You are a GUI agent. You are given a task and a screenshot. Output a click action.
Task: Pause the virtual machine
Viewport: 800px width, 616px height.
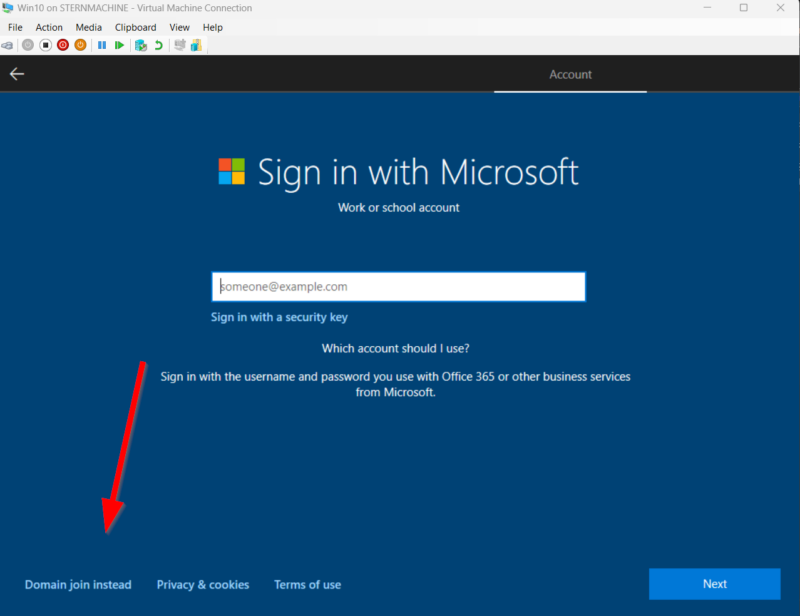[102, 45]
